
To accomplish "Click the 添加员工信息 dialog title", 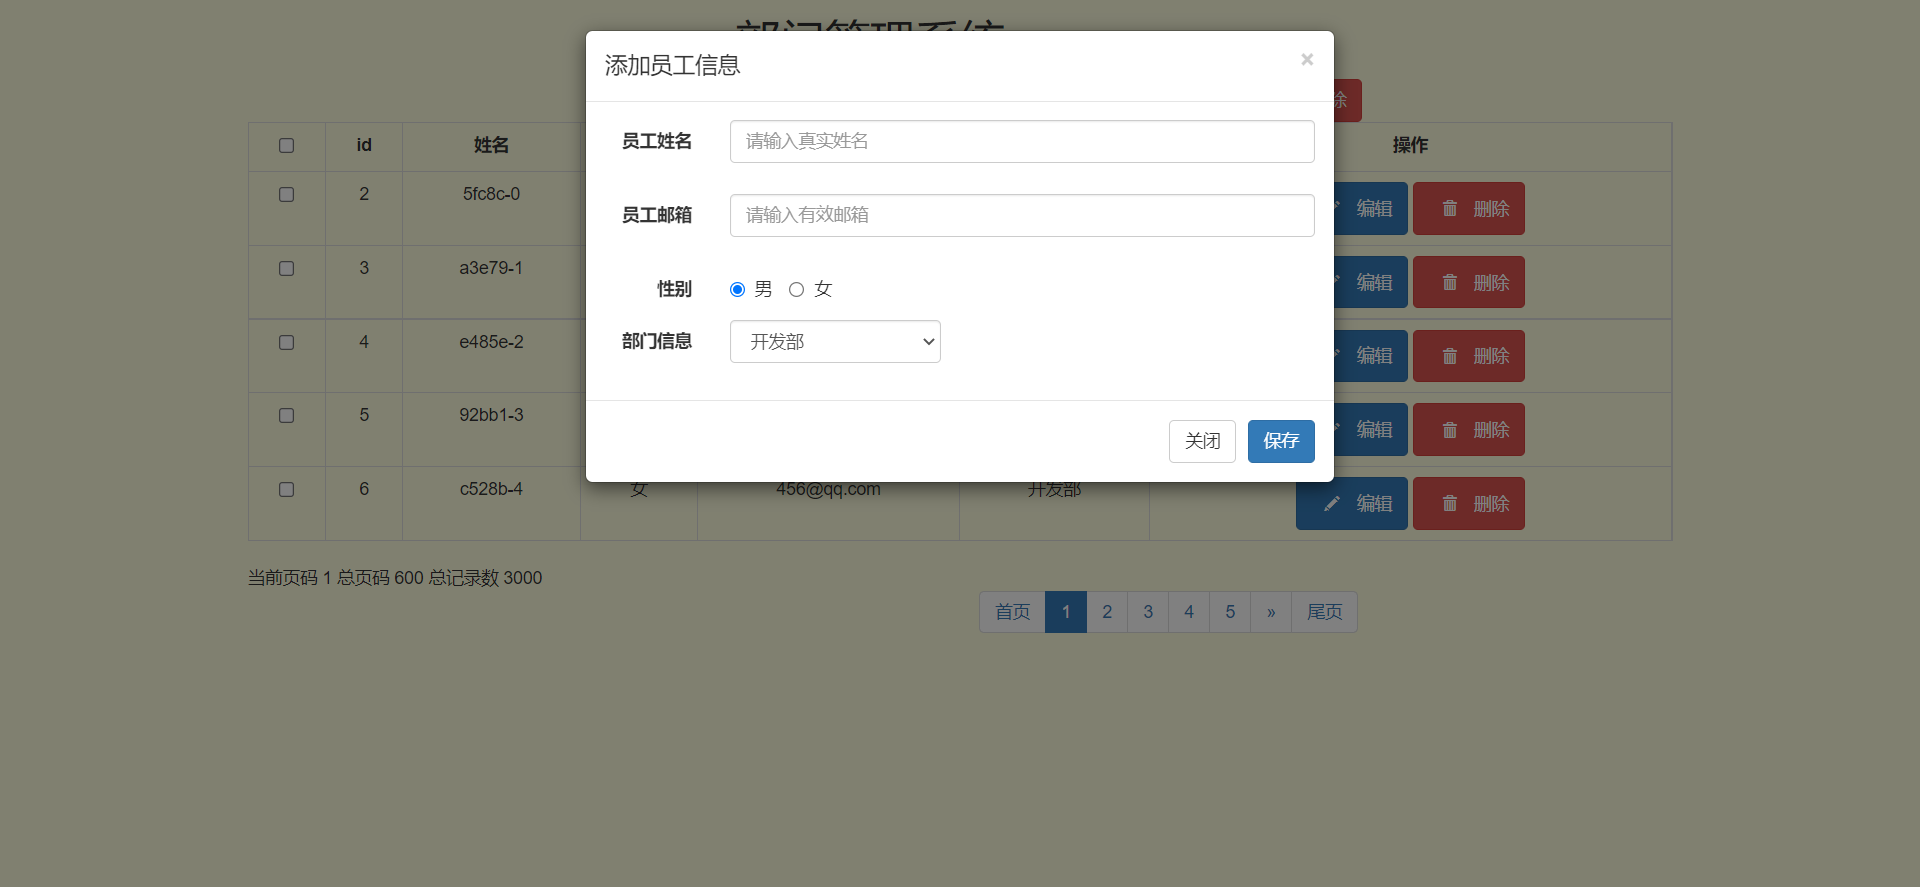I will tap(672, 66).
